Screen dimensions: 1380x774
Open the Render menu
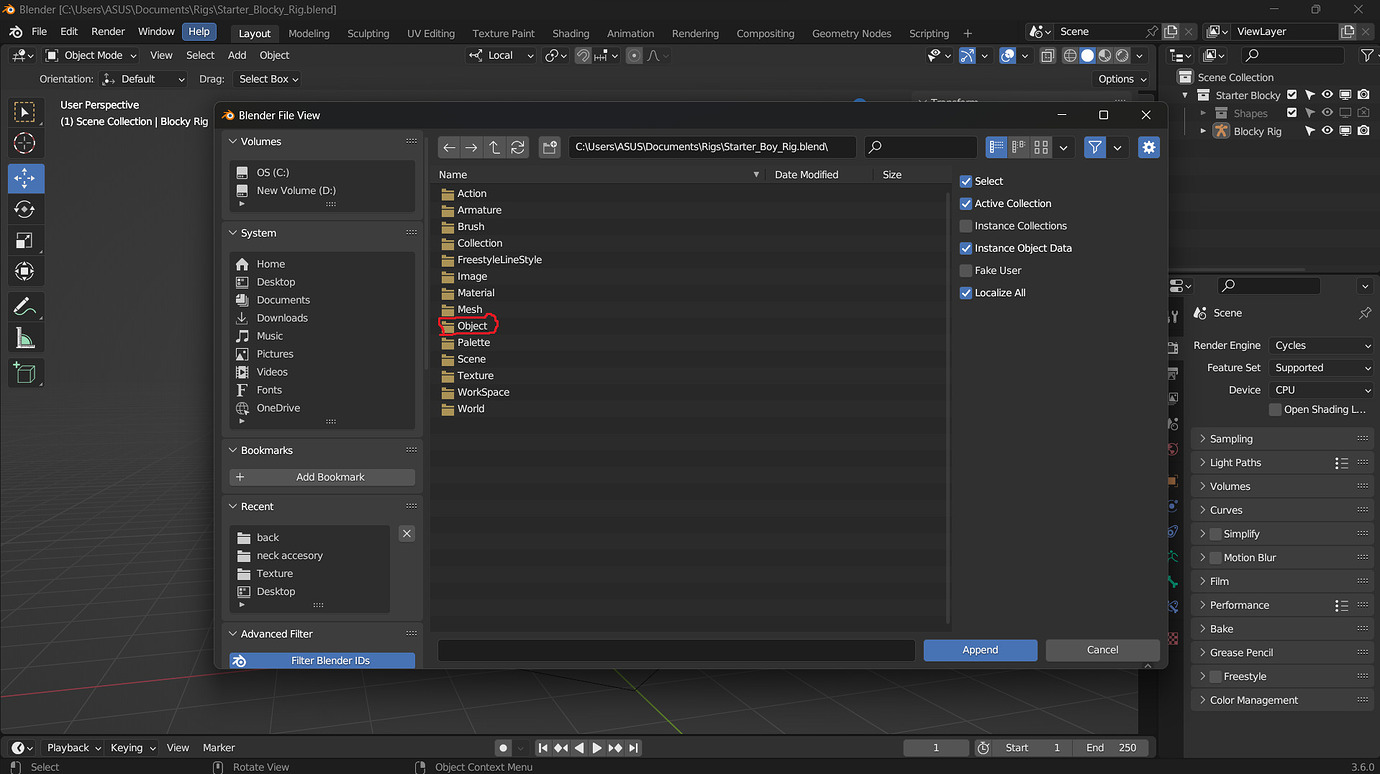coord(108,32)
